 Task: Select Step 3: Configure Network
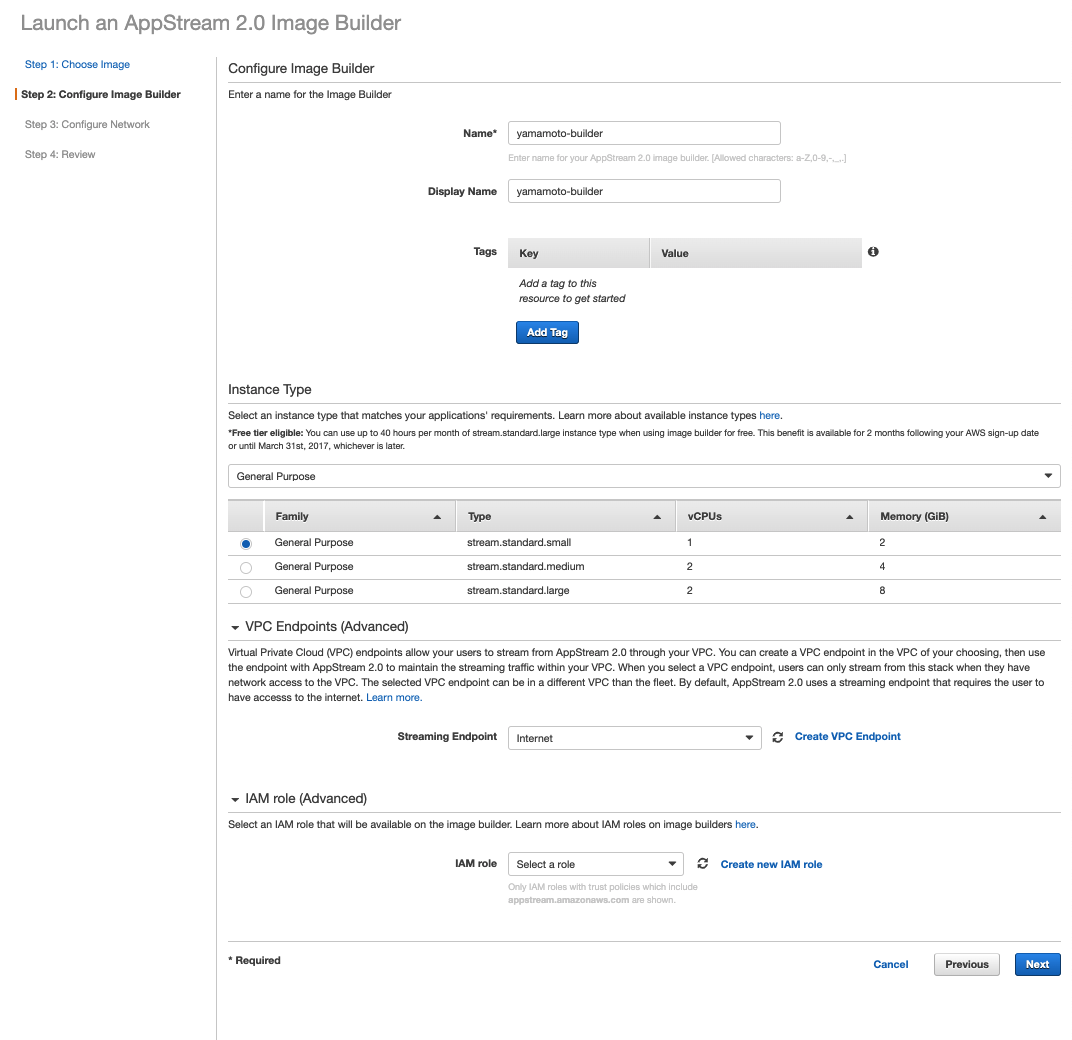point(87,124)
